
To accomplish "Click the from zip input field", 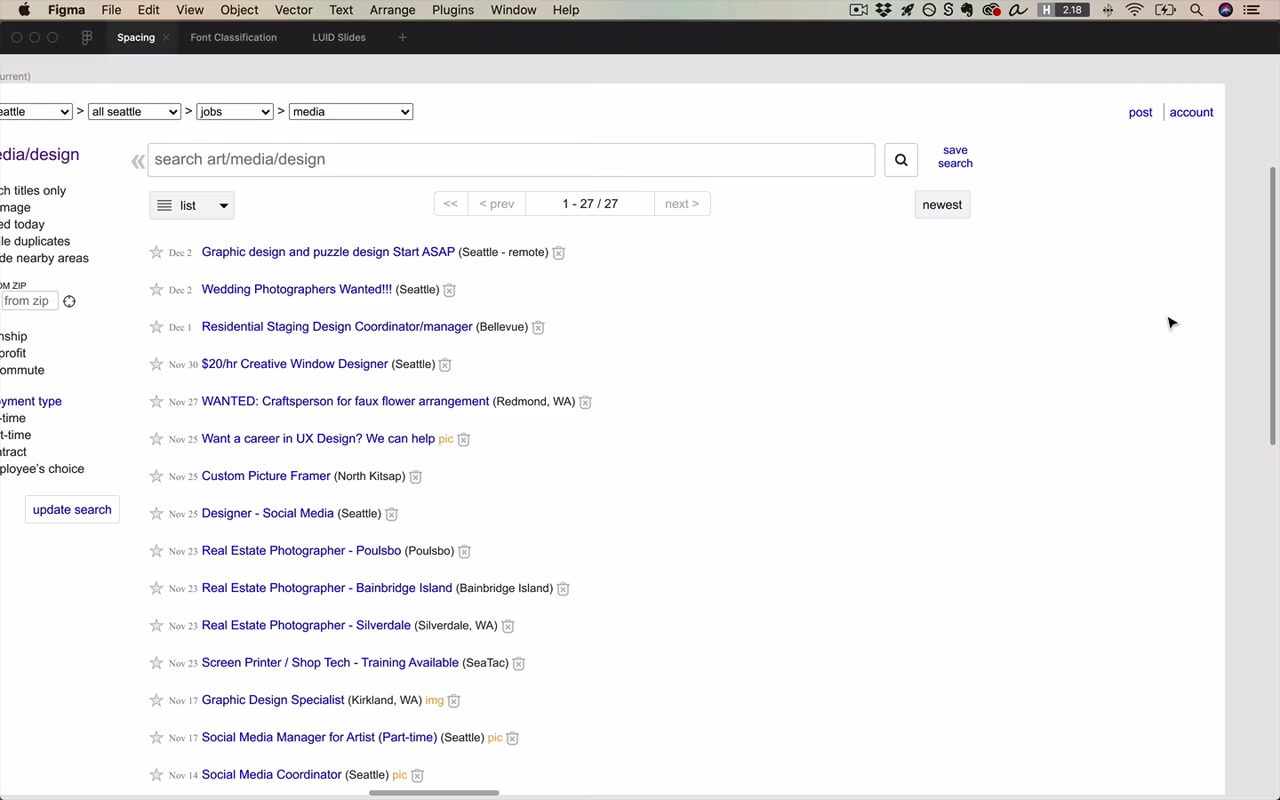I will point(28,301).
